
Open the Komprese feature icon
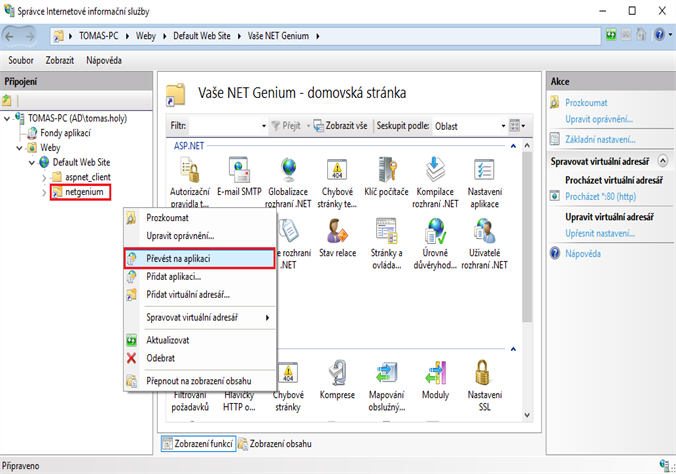[x=337, y=374]
